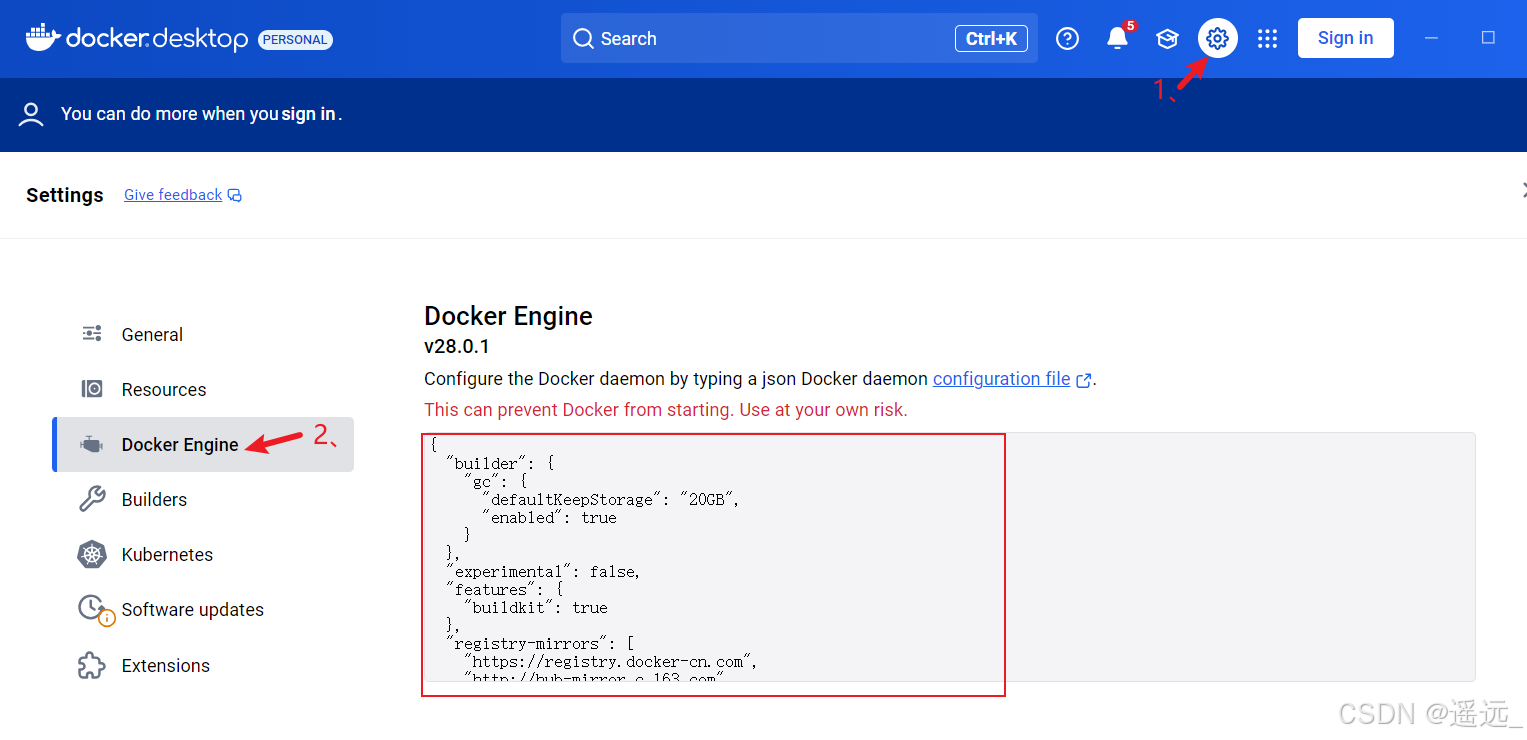Click the General sliders icon
This screenshot has height=740, width=1527.
pos(92,334)
